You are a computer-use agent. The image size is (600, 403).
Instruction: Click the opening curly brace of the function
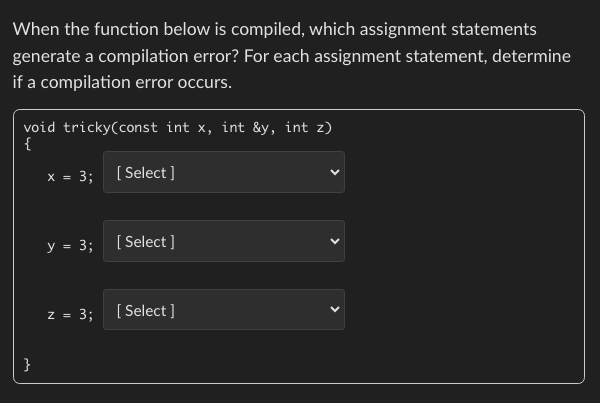27,144
